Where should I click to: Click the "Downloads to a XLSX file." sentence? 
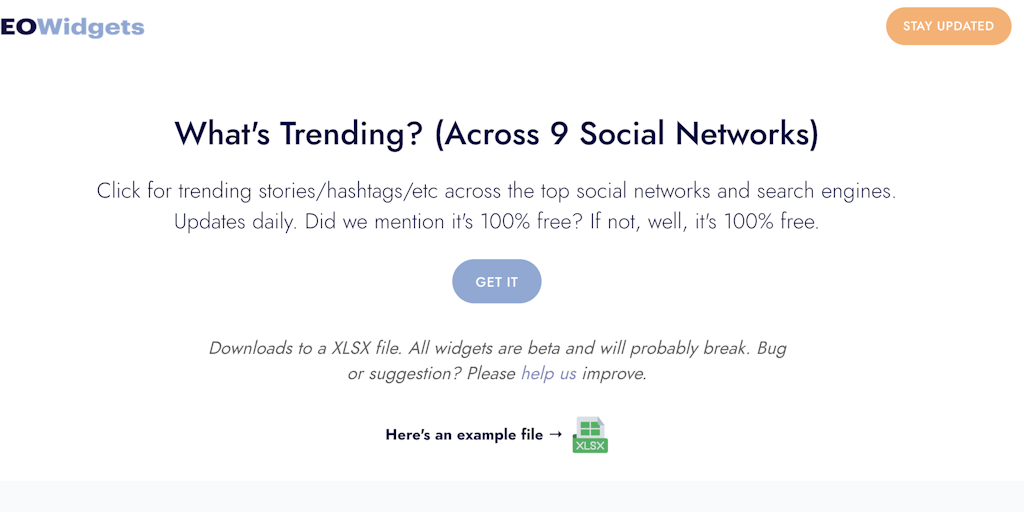click(x=304, y=348)
